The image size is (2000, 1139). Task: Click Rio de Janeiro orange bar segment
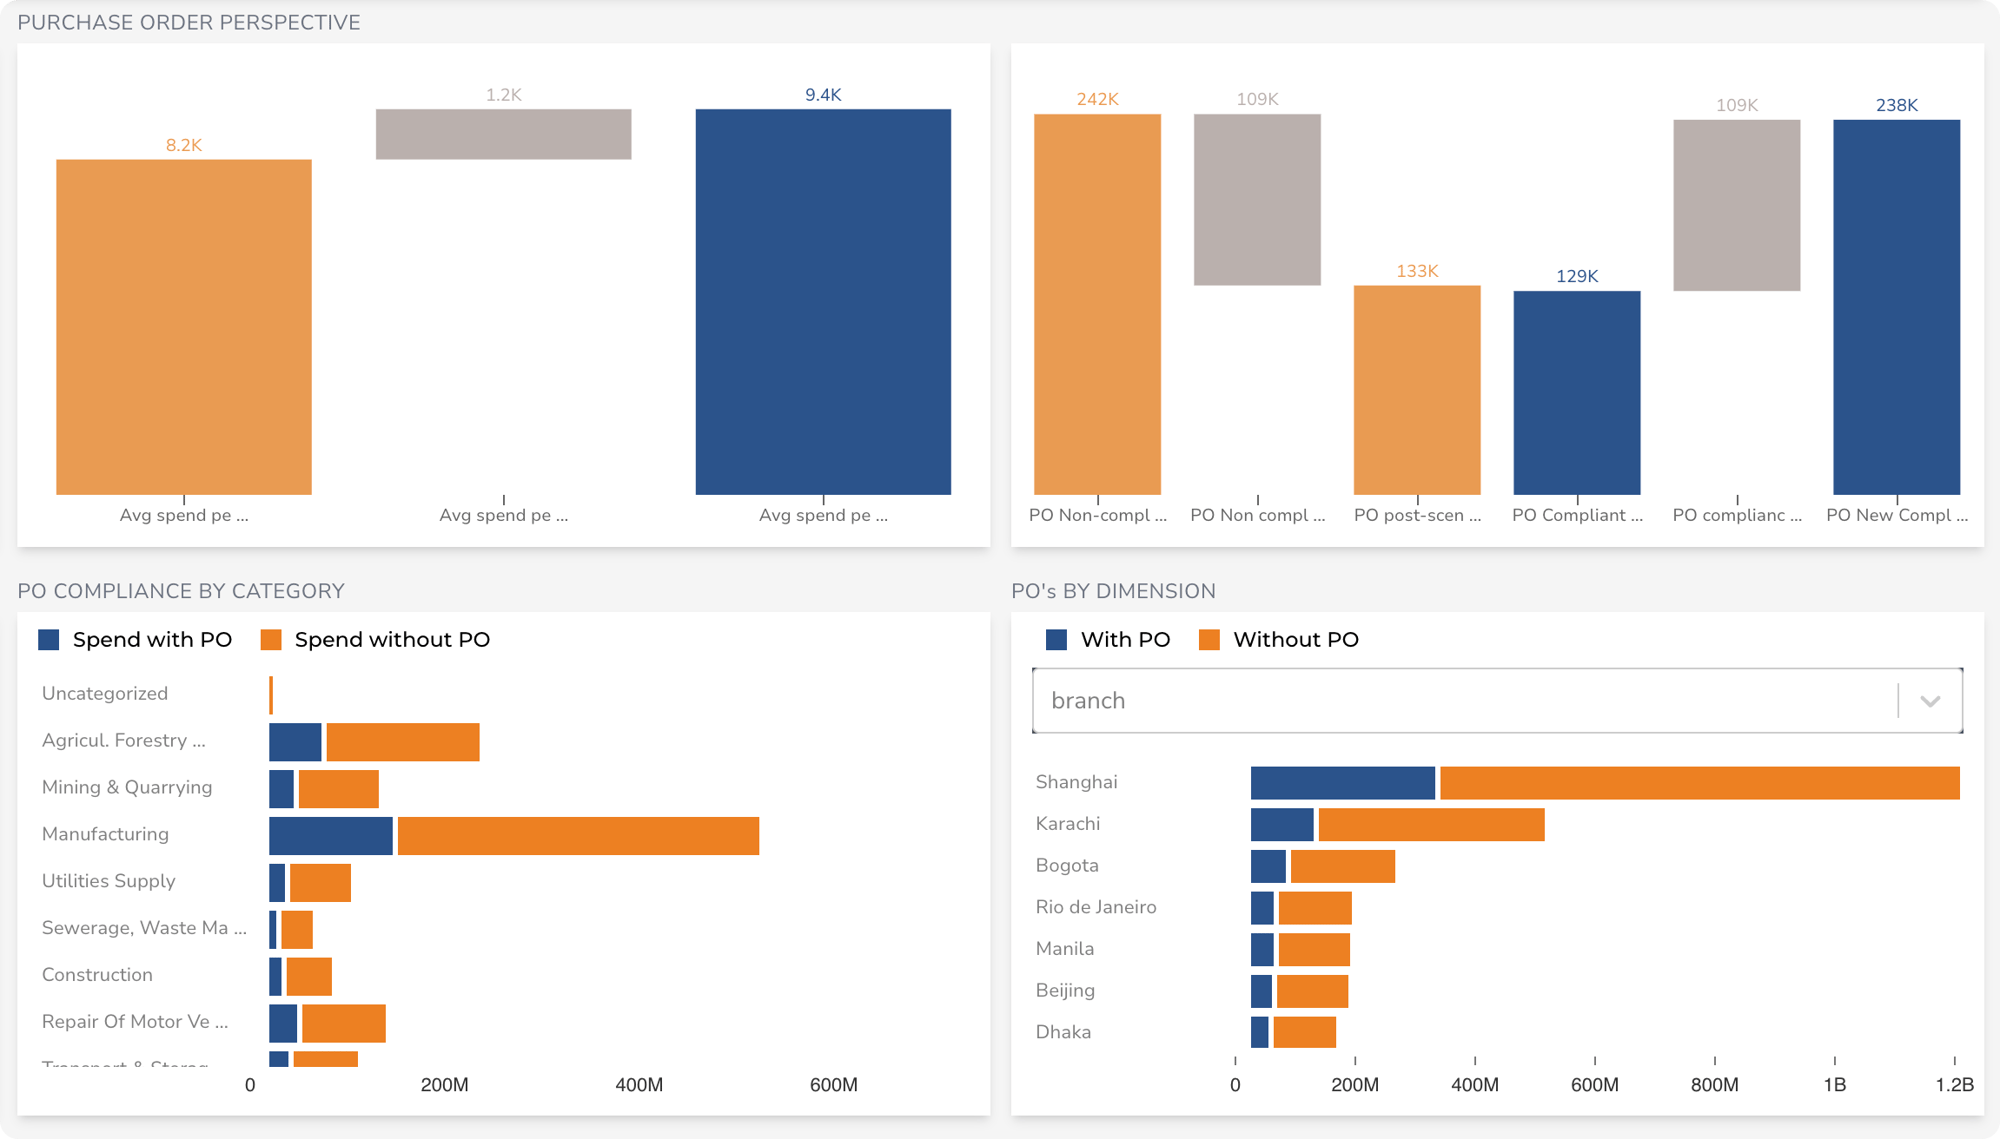[1315, 908]
